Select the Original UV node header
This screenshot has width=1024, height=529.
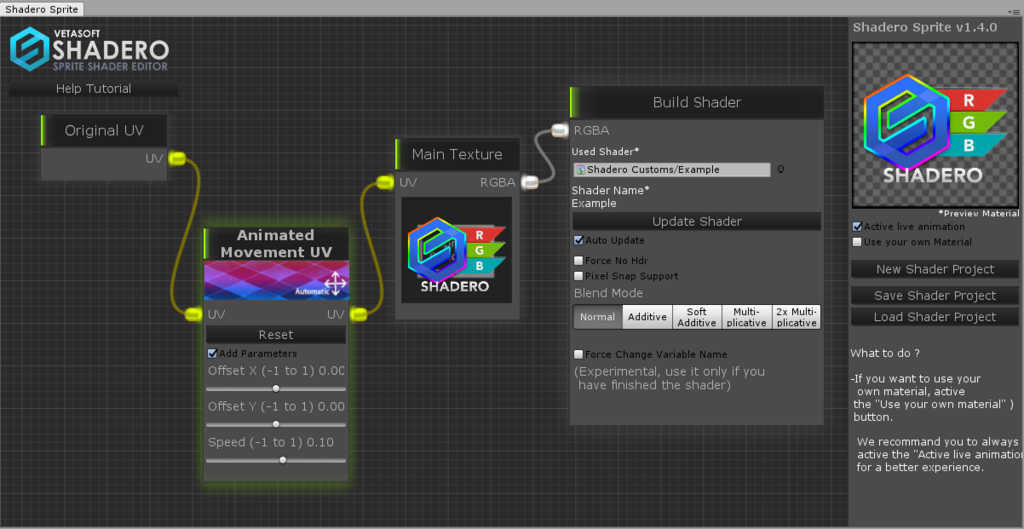(x=104, y=131)
